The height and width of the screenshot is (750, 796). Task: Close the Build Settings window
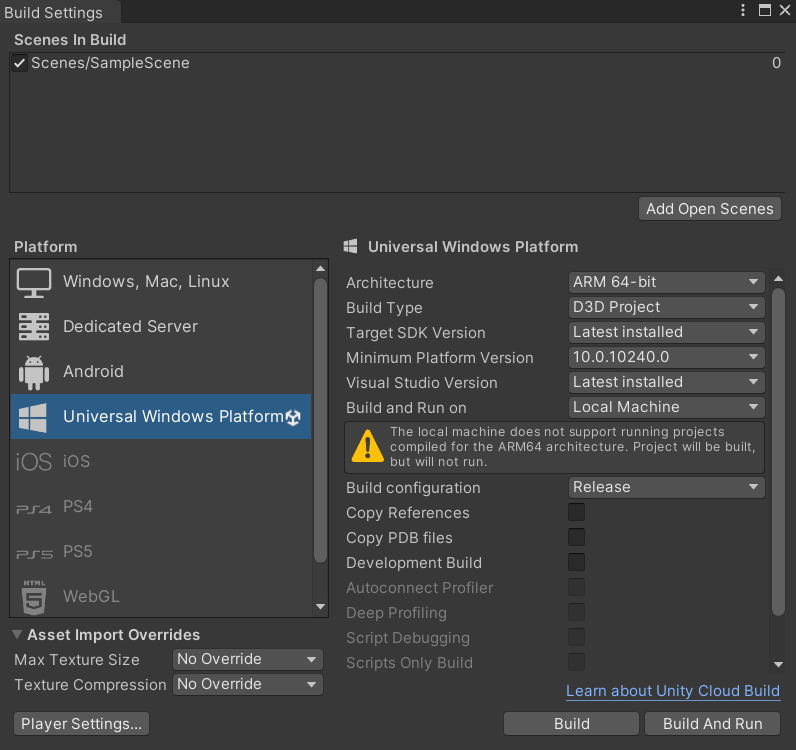[x=785, y=10]
